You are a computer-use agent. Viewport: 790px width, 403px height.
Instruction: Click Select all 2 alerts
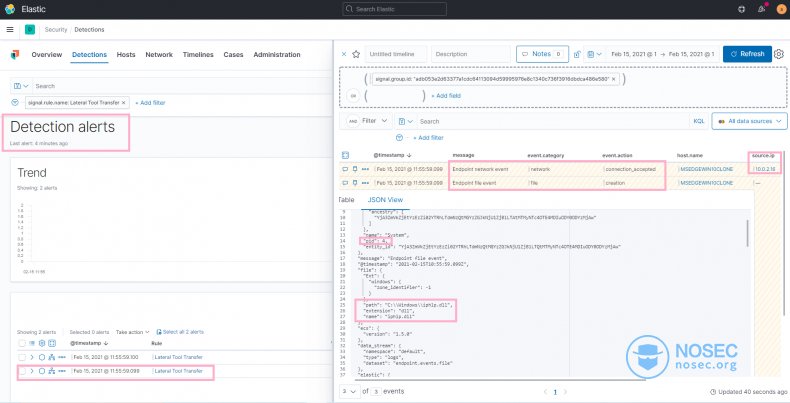[180, 332]
